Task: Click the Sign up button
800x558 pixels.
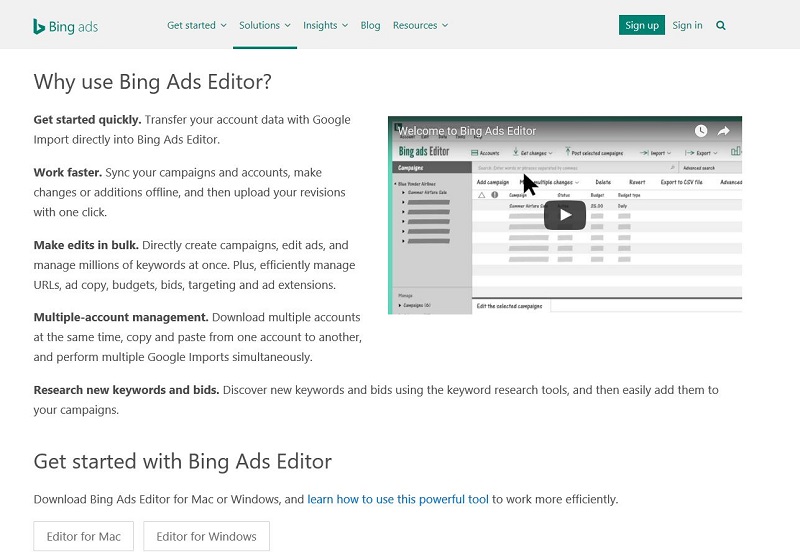Action: pyautogui.click(x=642, y=25)
